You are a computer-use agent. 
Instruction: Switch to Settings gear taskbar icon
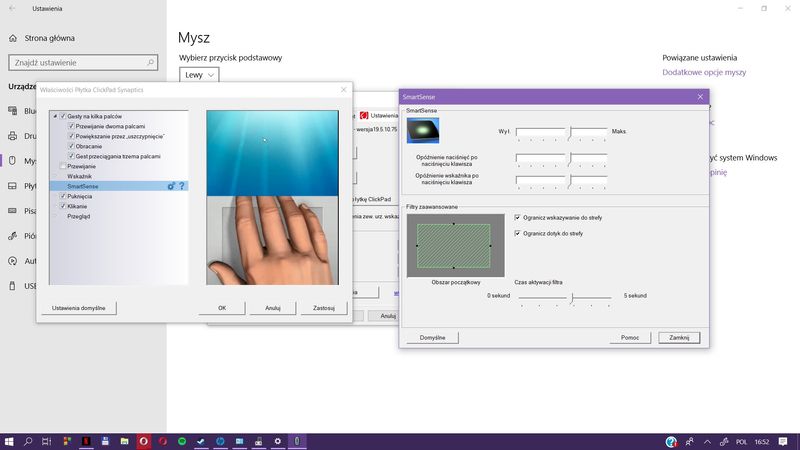[x=278, y=441]
